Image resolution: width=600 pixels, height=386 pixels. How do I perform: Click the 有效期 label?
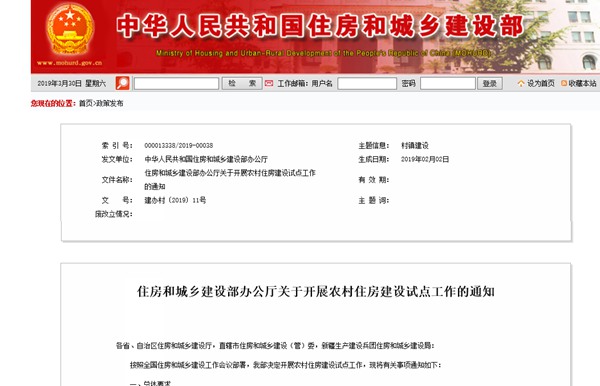[373, 180]
